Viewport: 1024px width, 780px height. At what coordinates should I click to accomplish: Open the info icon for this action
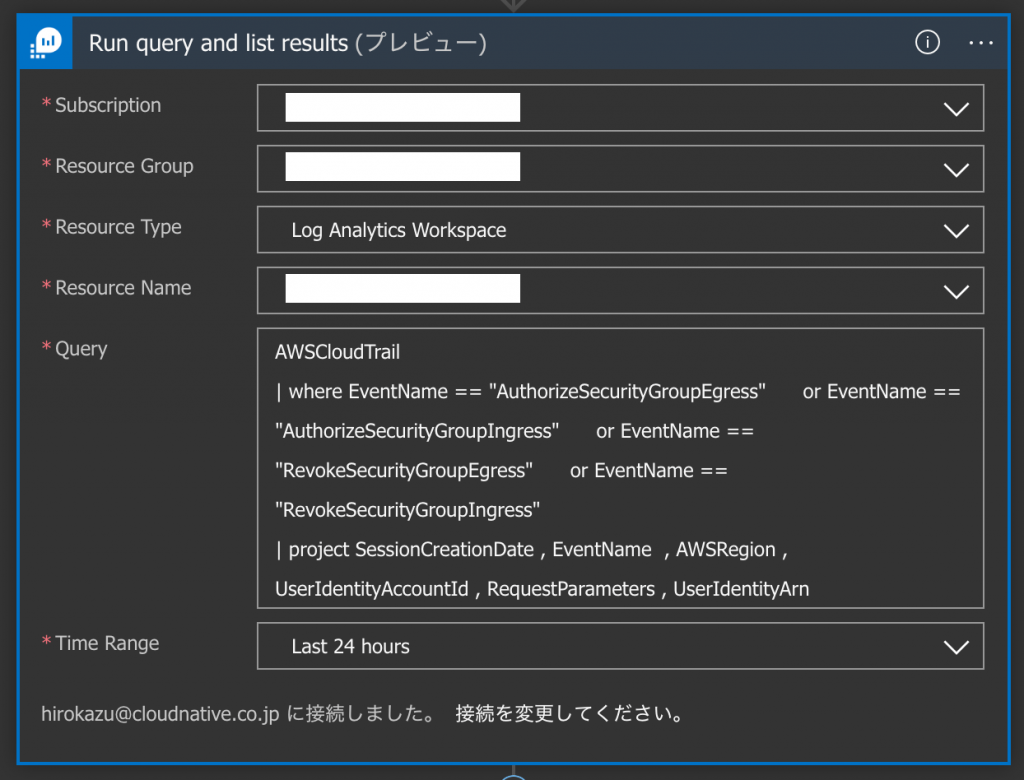927,43
